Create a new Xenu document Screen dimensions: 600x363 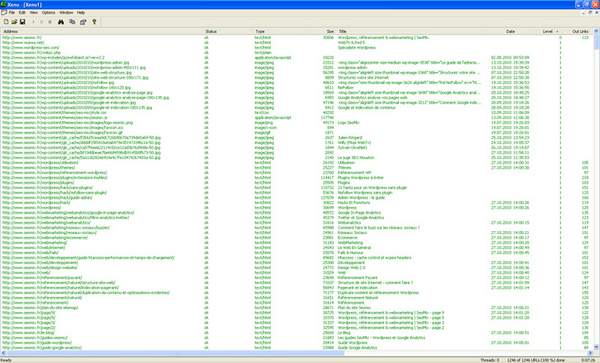pyautogui.click(x=6, y=22)
